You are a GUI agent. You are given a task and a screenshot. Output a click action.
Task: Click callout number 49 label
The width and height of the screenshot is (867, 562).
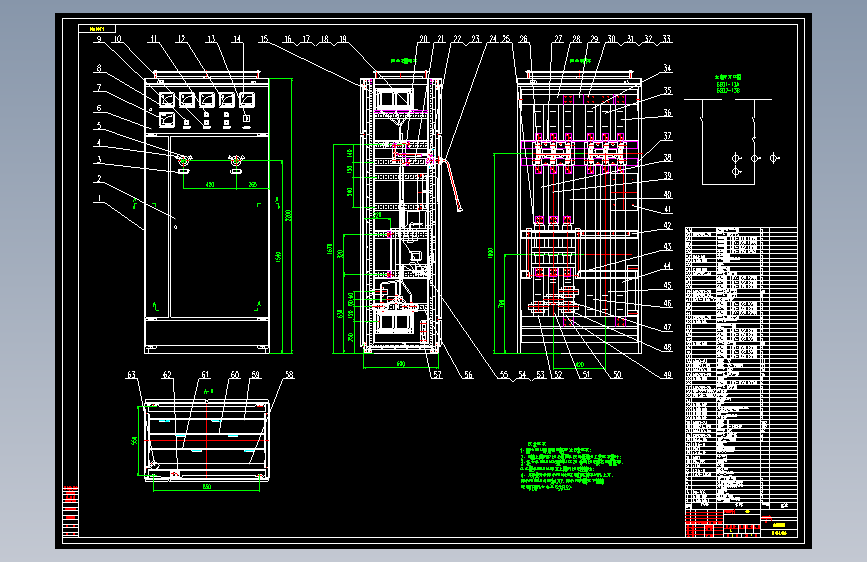(x=667, y=374)
